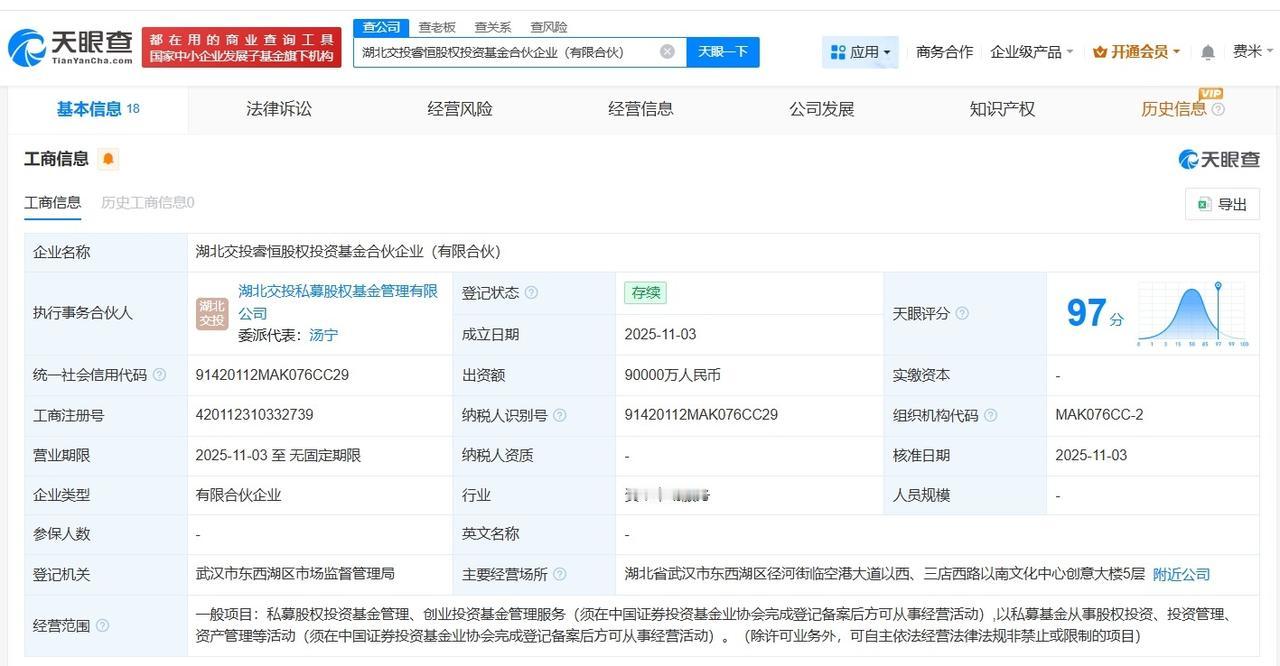This screenshot has height=666, width=1280.
Task: Click the 湖北交投 company logo badge
Action: [x=212, y=313]
